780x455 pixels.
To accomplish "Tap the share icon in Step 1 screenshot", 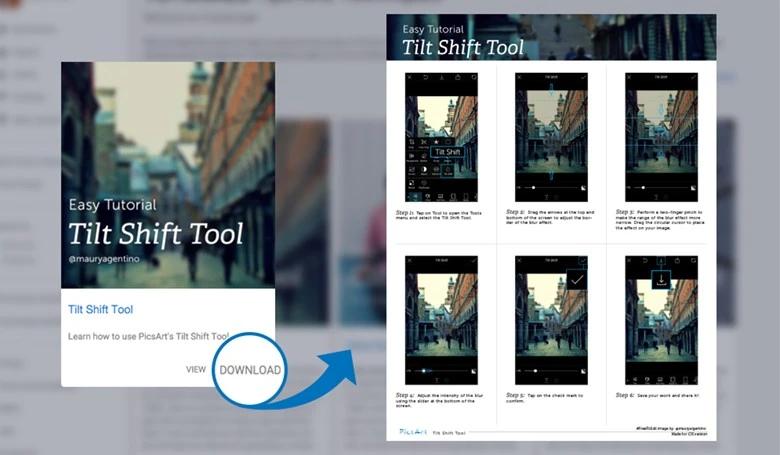I will (458, 78).
